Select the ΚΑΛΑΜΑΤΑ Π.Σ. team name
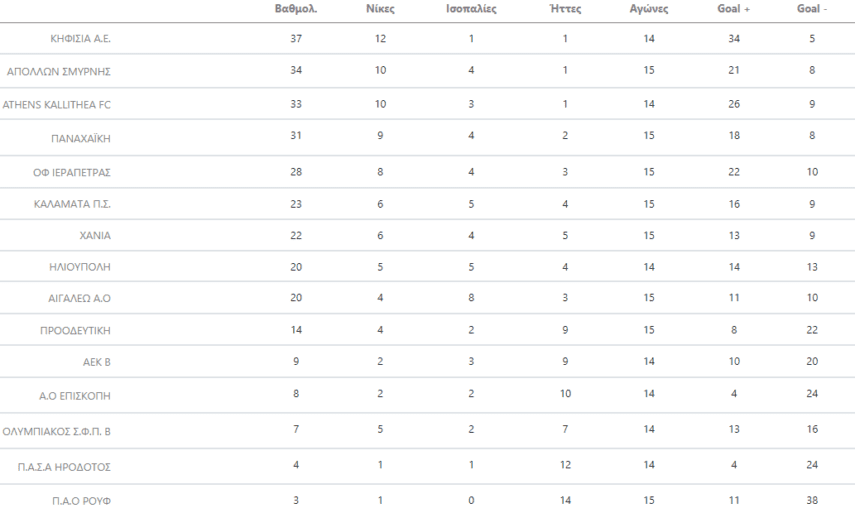 73,204
